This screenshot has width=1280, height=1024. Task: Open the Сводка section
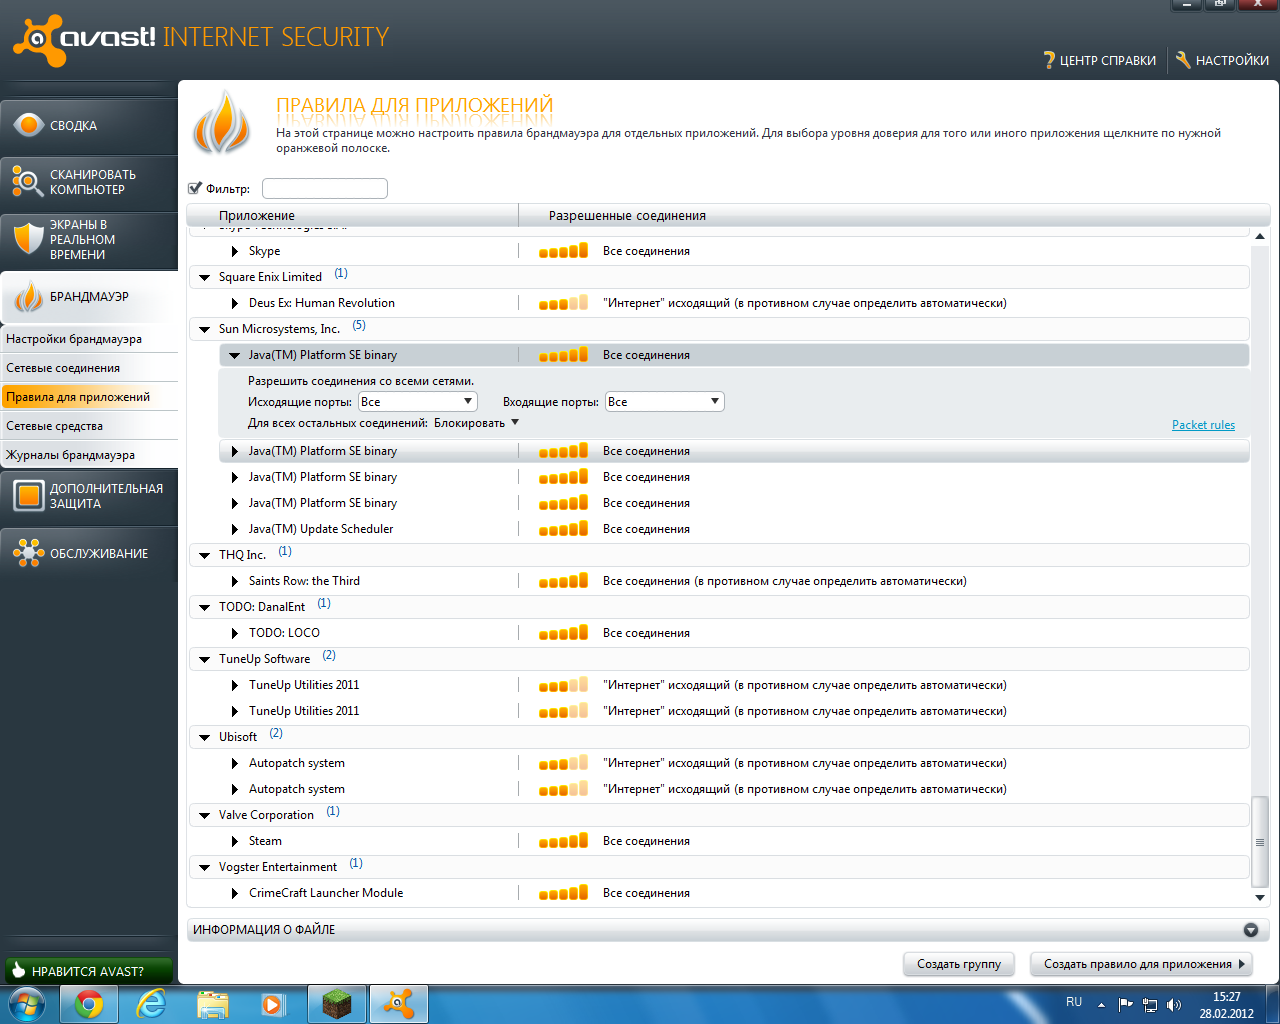(88, 126)
